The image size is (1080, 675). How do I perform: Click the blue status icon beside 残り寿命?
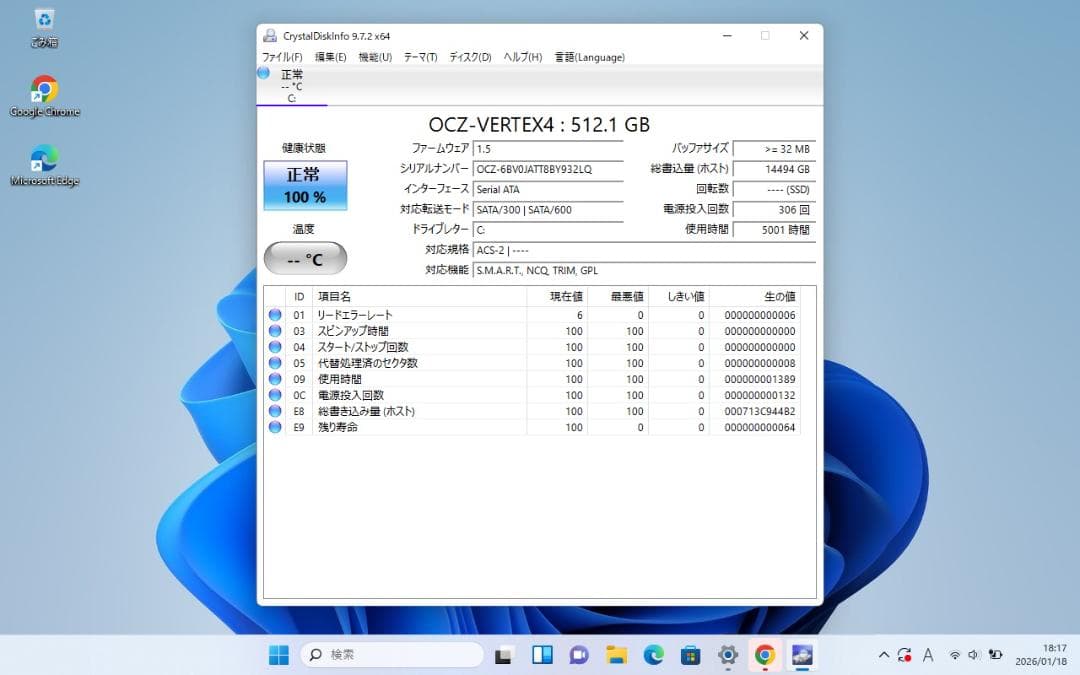275,427
